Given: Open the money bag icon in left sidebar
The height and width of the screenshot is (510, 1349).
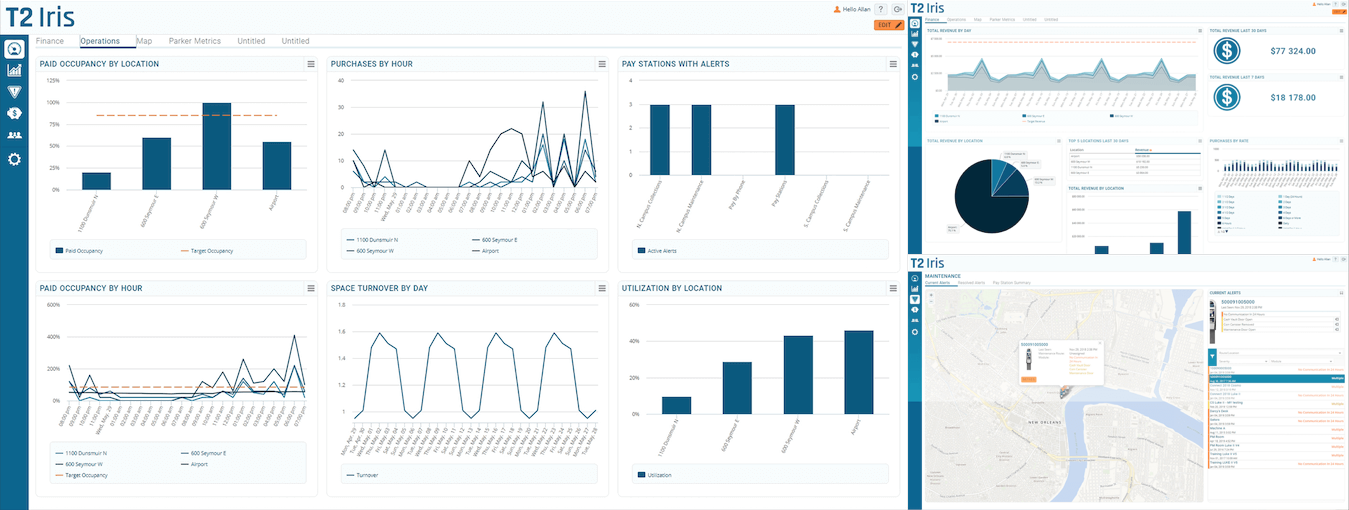Looking at the screenshot, I should pyautogui.click(x=14, y=113).
